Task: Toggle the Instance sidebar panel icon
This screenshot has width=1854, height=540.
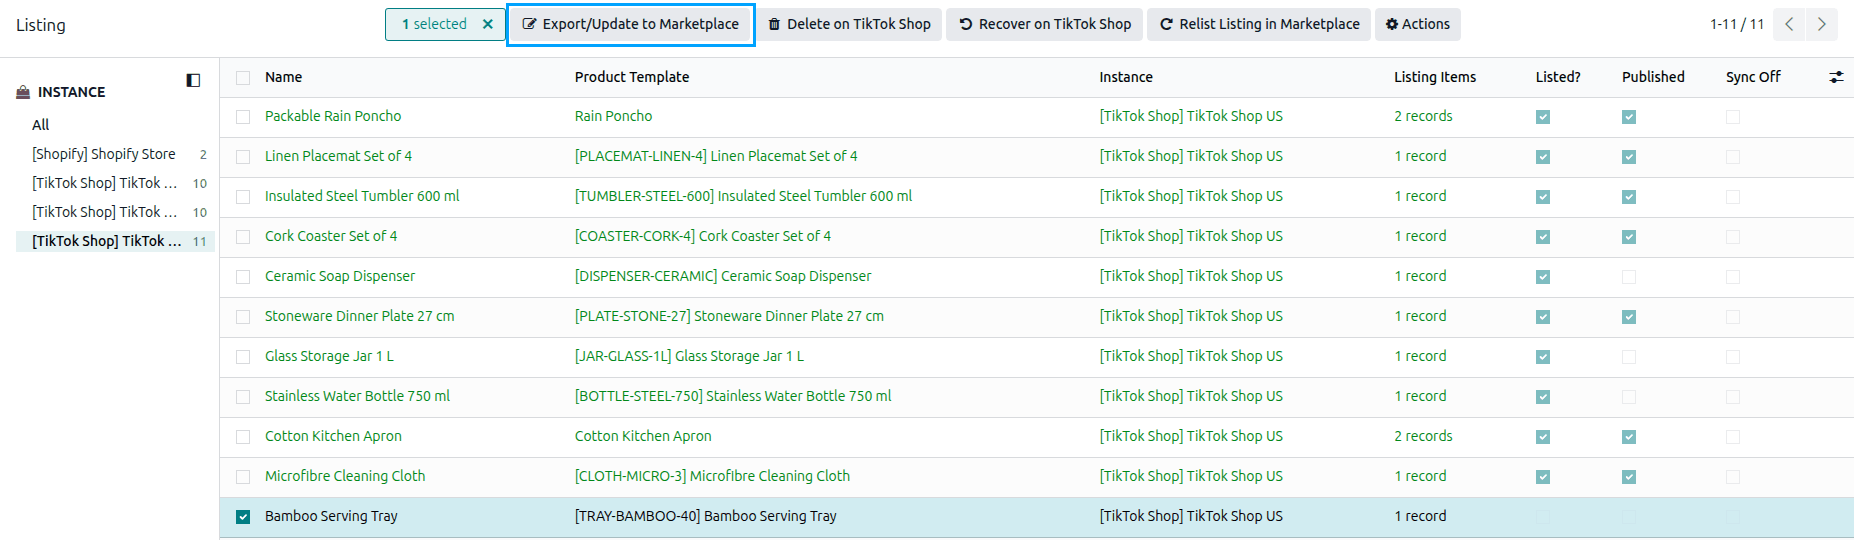Action: (193, 80)
